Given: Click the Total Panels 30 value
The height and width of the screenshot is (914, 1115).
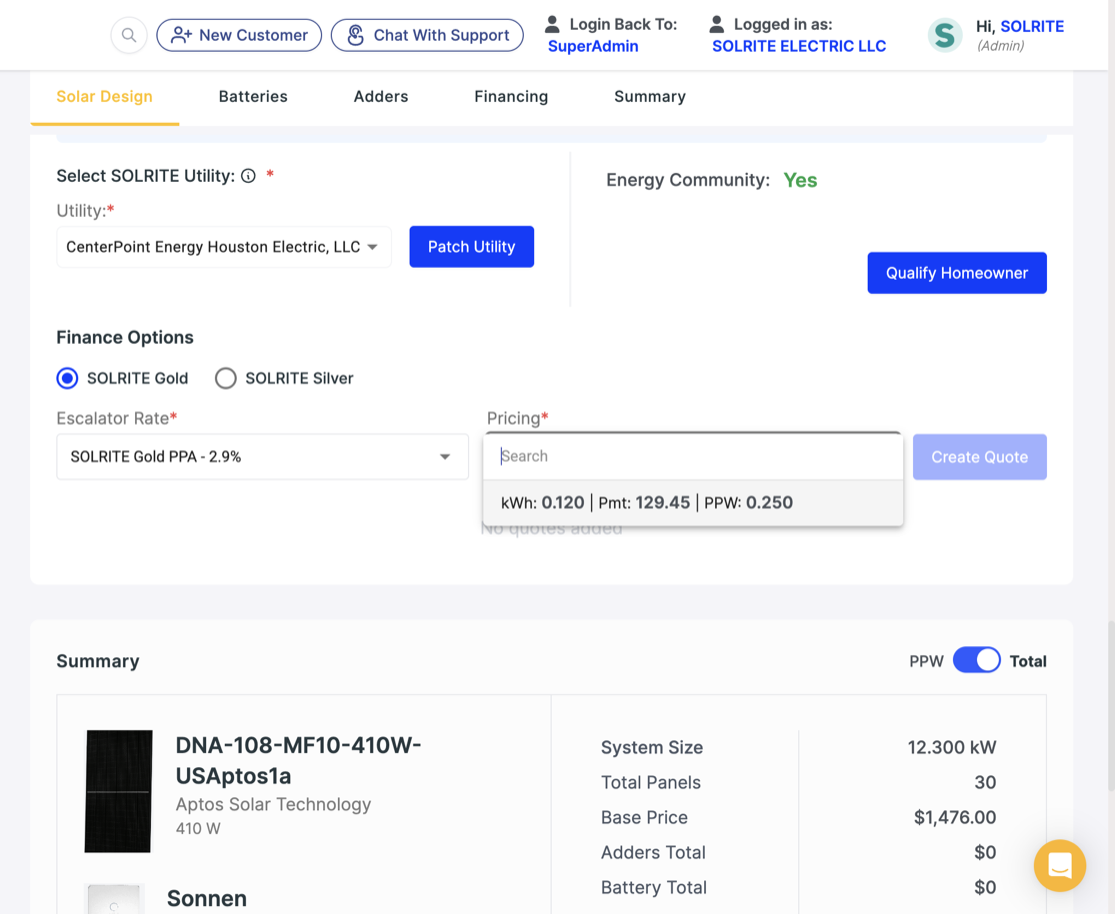Looking at the screenshot, I should tap(985, 782).
